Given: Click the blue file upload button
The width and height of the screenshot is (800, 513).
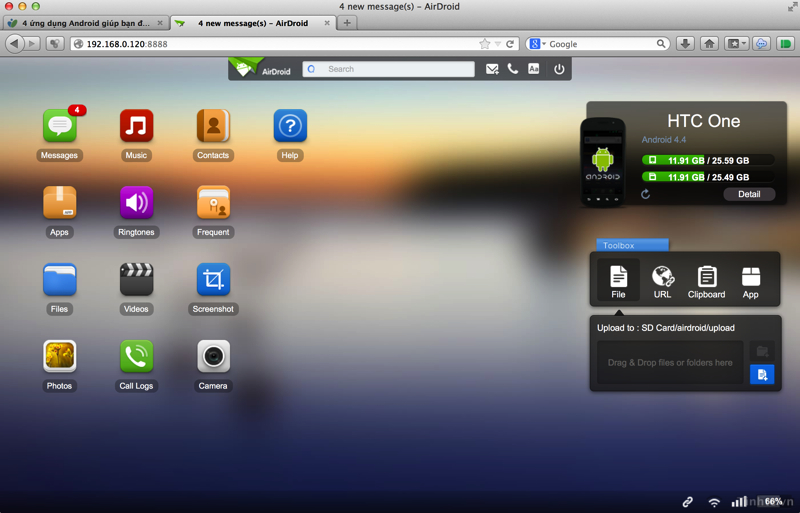Looking at the screenshot, I should [x=762, y=375].
